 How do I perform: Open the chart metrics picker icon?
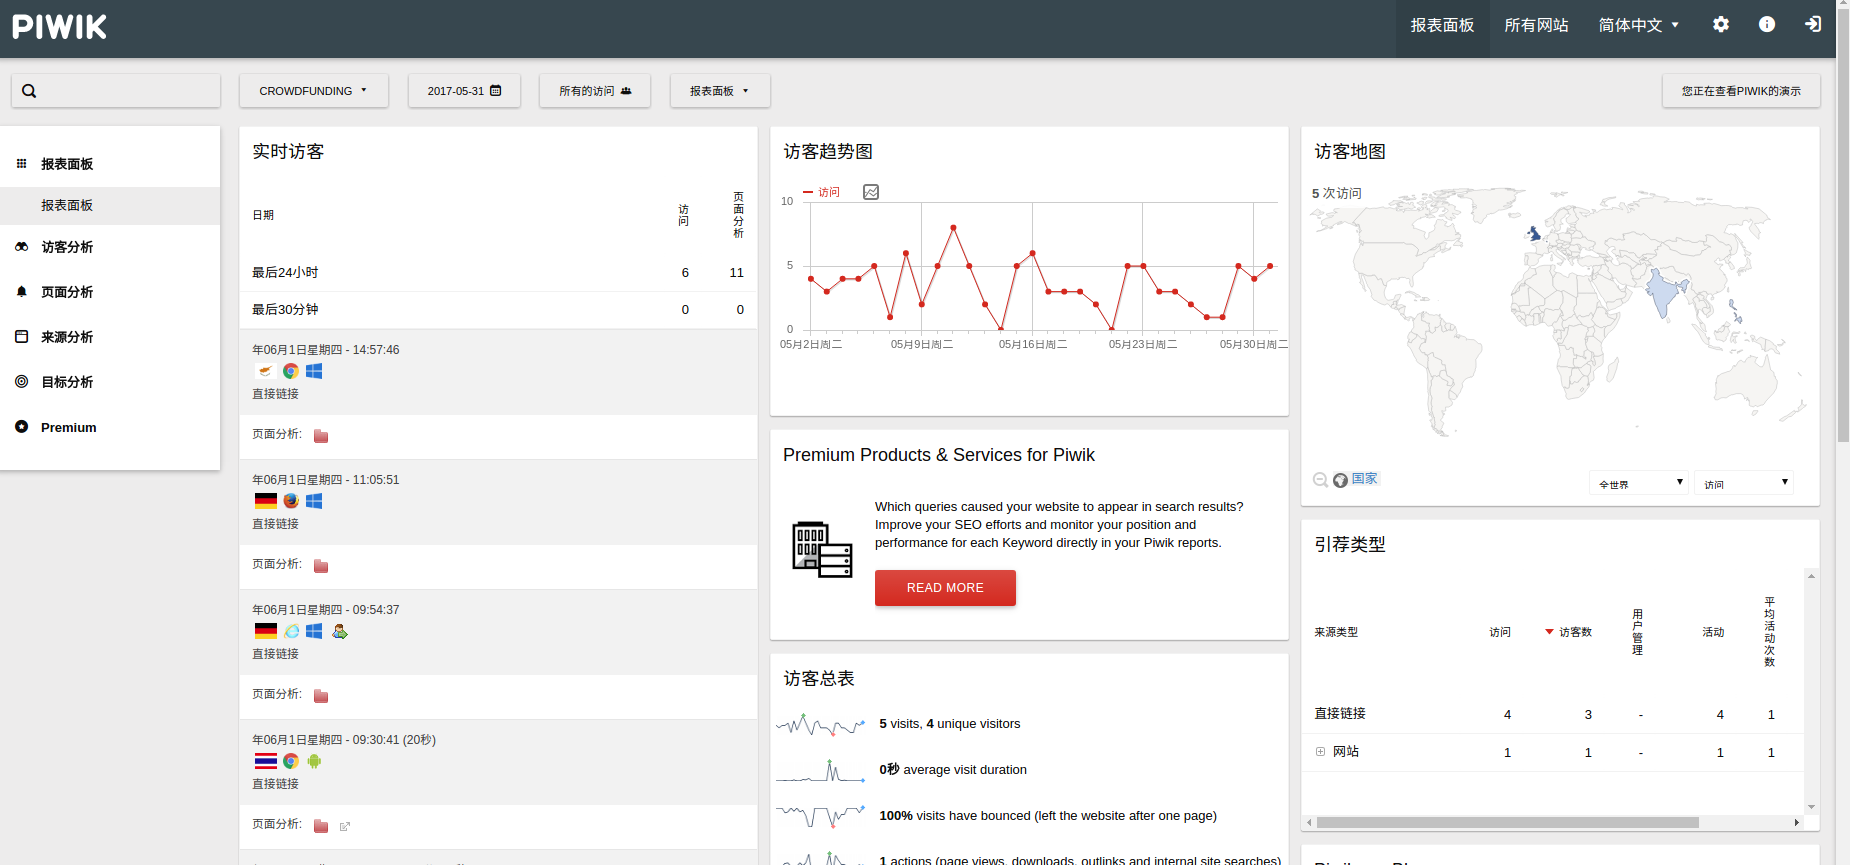871,192
